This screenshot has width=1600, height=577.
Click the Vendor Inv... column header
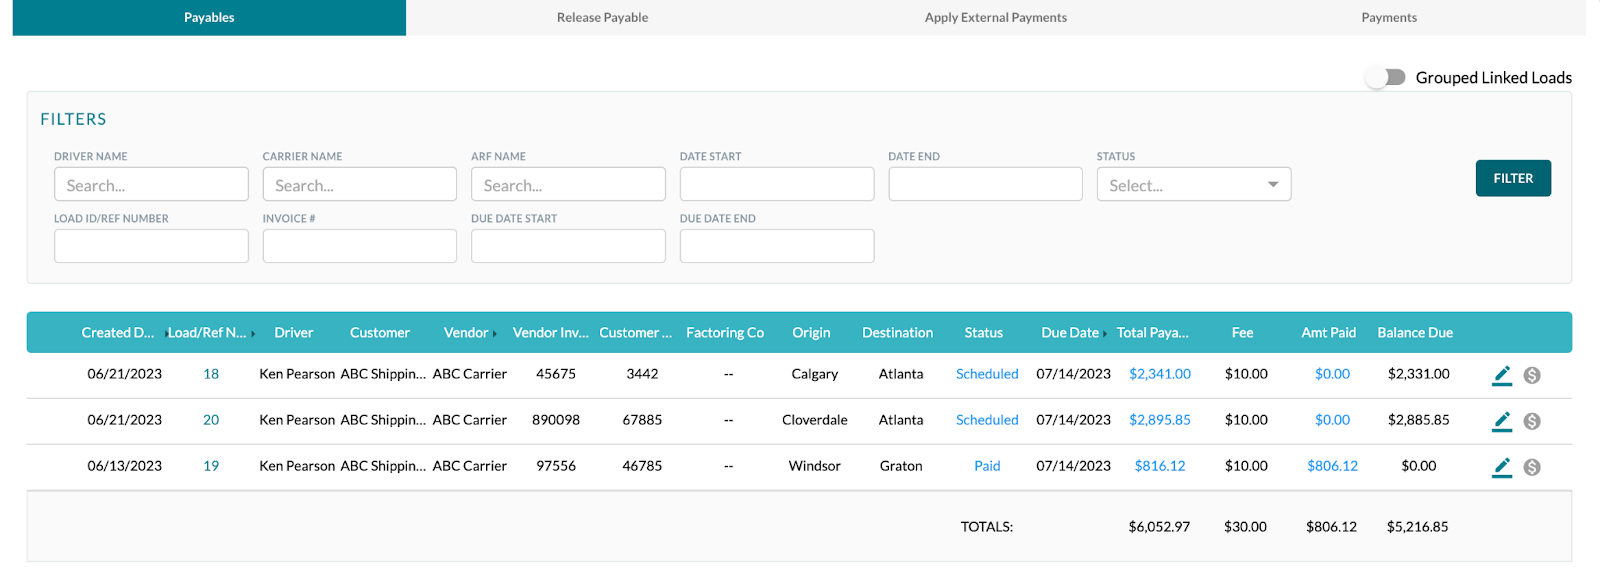pyautogui.click(x=551, y=333)
